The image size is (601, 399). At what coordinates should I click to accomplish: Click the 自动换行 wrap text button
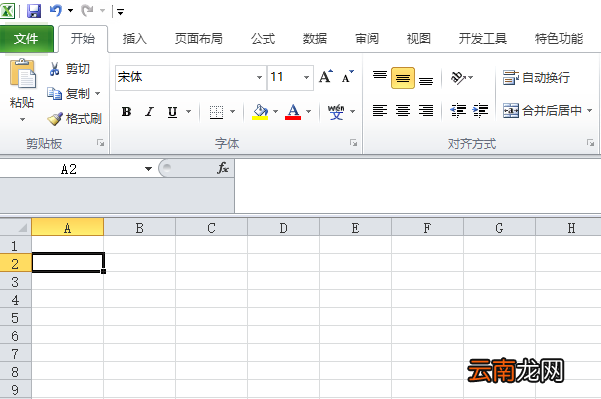coord(536,77)
